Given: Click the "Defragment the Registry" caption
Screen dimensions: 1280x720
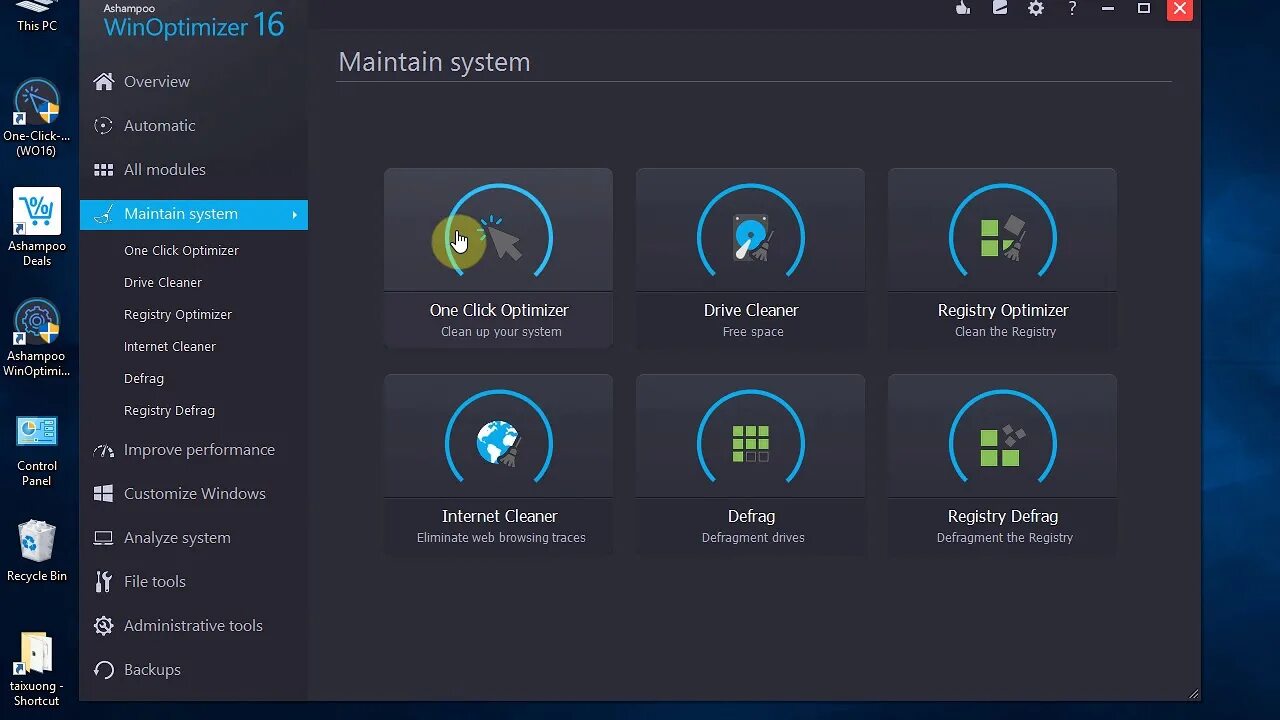Looking at the screenshot, I should (x=1005, y=538).
